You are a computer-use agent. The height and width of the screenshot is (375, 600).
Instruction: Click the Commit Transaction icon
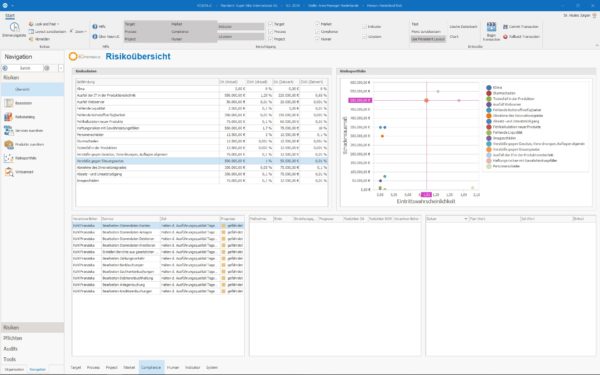click(x=505, y=27)
